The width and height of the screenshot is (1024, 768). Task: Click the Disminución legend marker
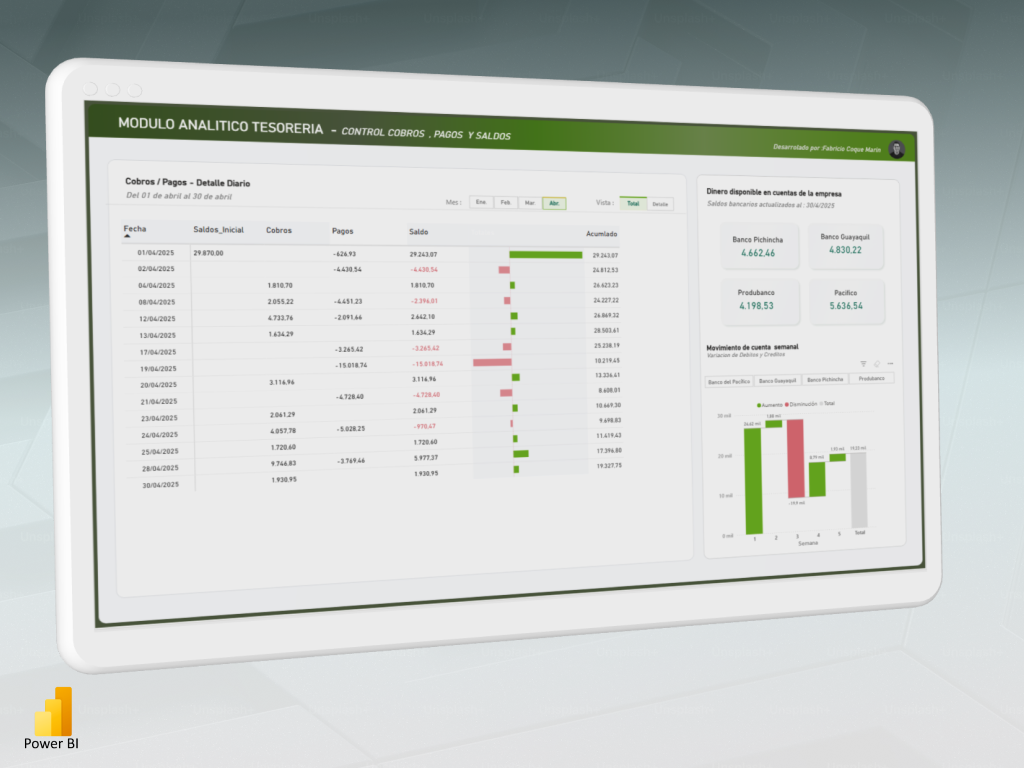tap(788, 403)
